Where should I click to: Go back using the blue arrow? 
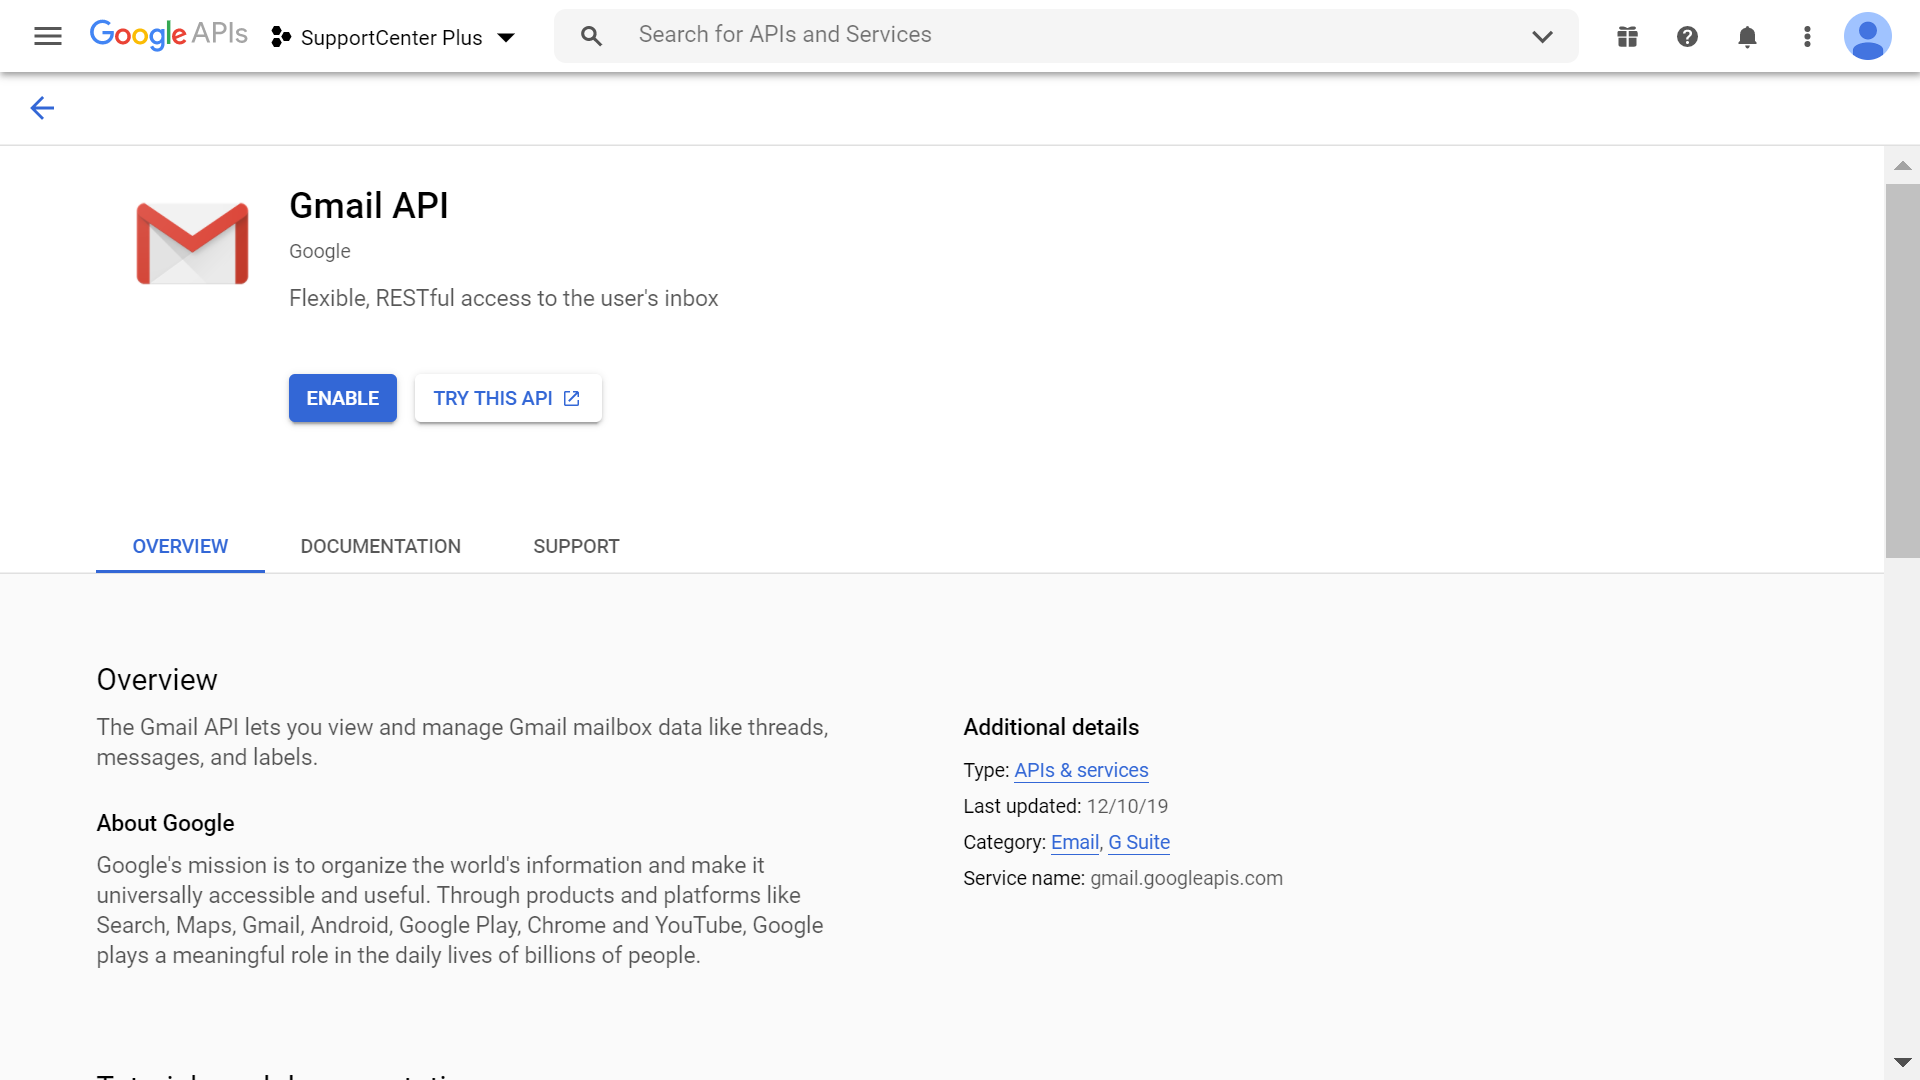tap(42, 108)
